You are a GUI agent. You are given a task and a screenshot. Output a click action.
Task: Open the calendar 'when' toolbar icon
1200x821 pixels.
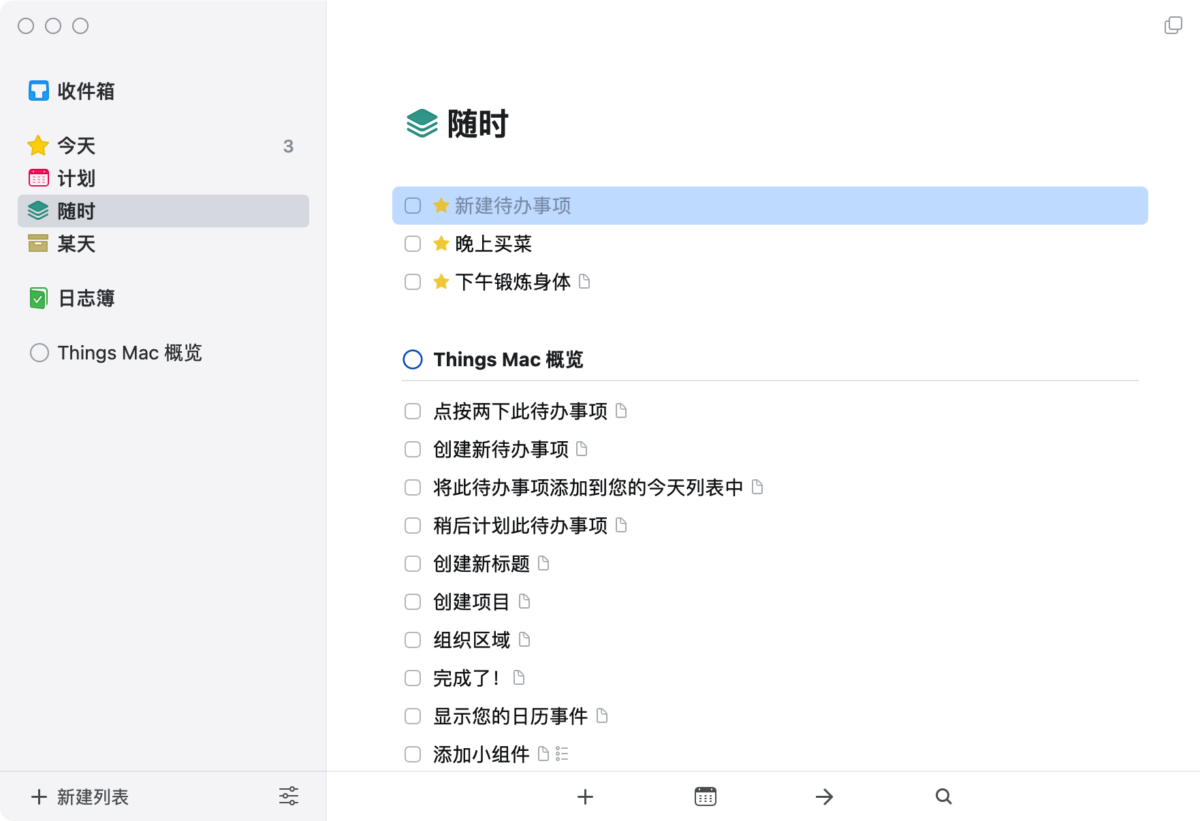[705, 797]
